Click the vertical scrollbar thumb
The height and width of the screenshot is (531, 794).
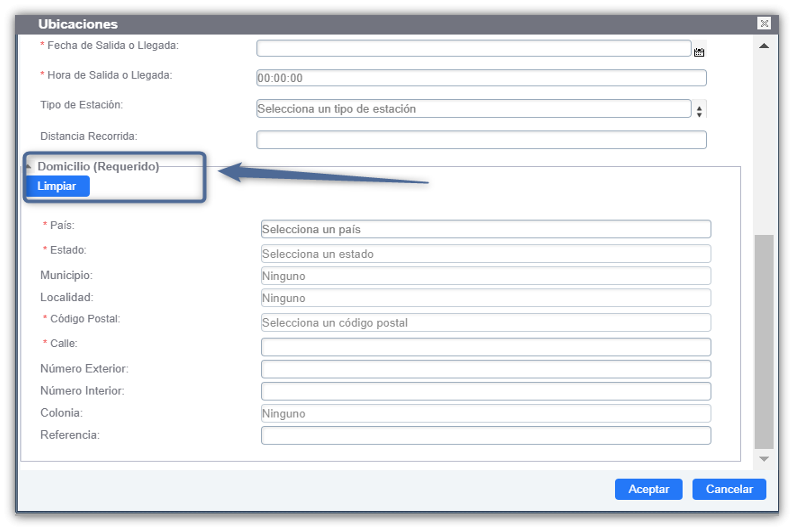point(764,342)
